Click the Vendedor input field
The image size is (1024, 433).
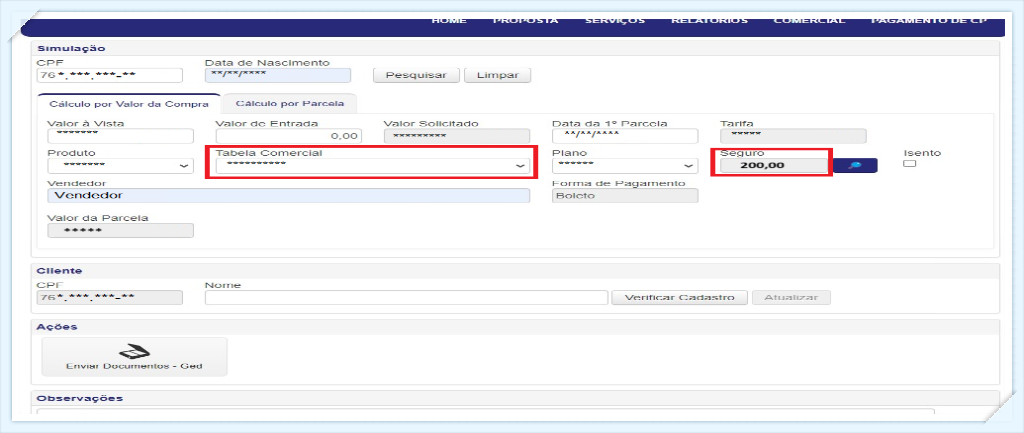click(x=289, y=195)
